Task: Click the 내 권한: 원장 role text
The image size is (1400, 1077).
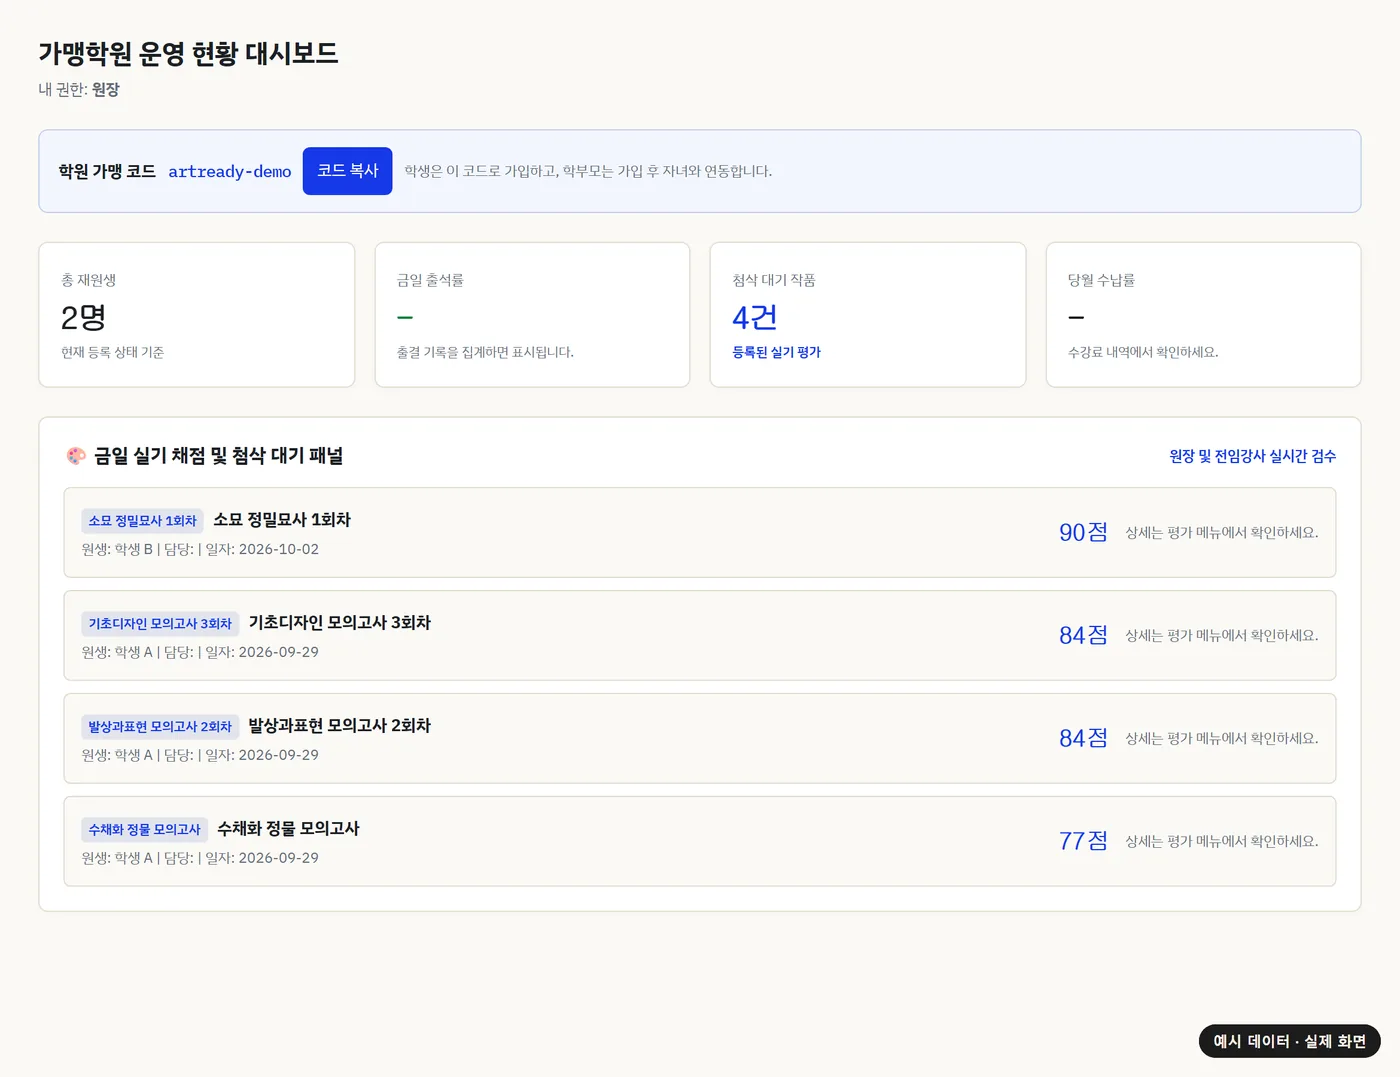Action: tap(79, 89)
